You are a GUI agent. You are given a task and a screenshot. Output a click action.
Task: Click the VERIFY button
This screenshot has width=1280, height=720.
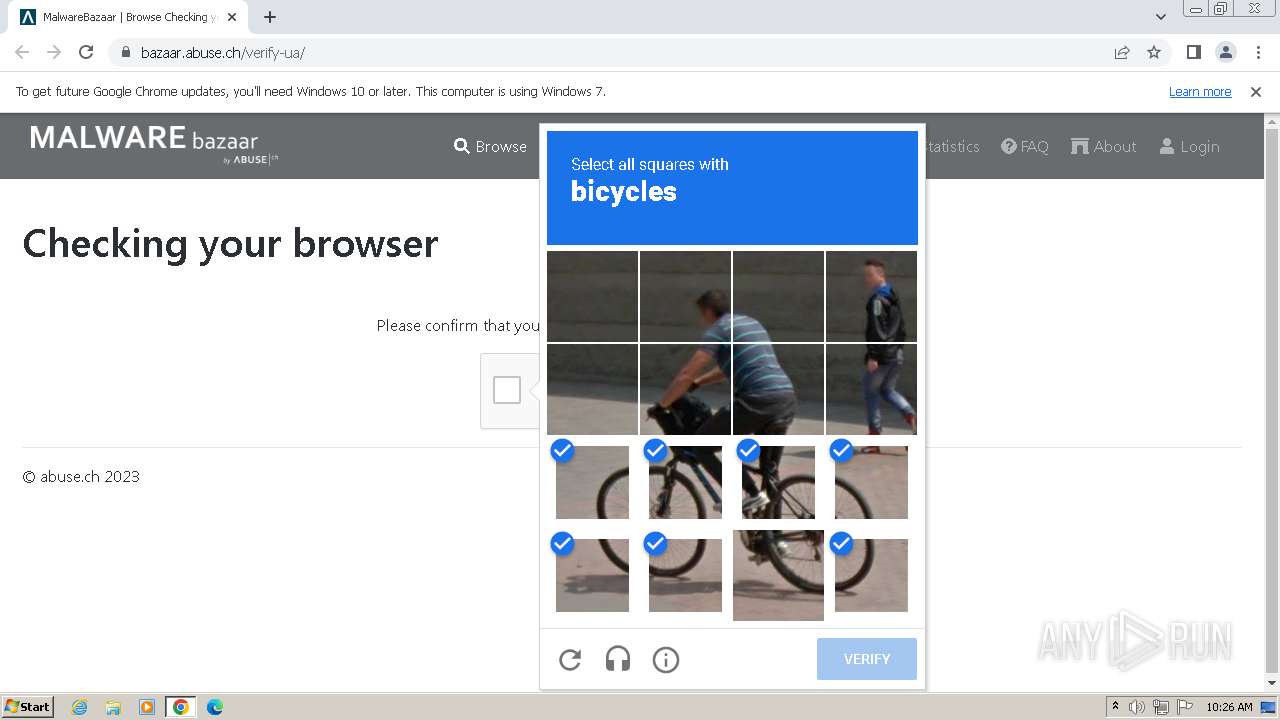(867, 659)
